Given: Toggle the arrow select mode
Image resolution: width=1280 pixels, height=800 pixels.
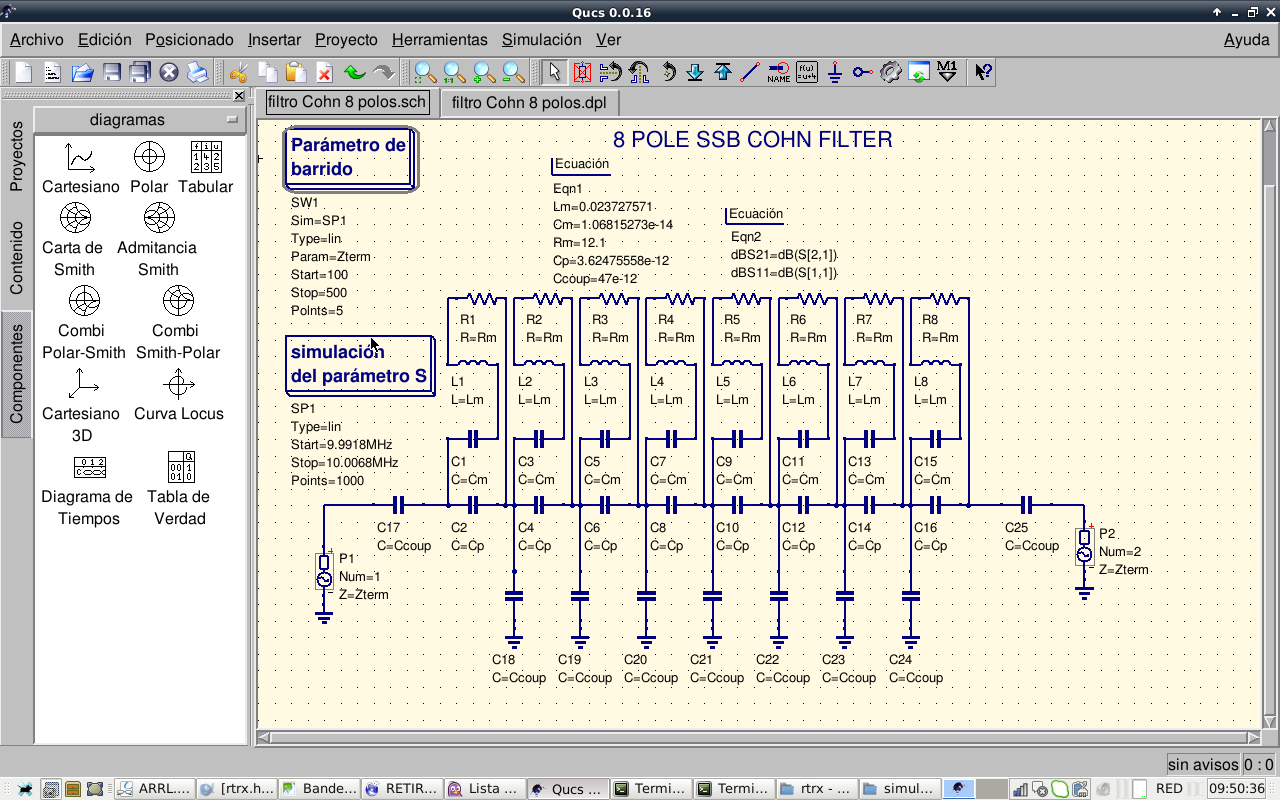Looking at the screenshot, I should click(555, 72).
